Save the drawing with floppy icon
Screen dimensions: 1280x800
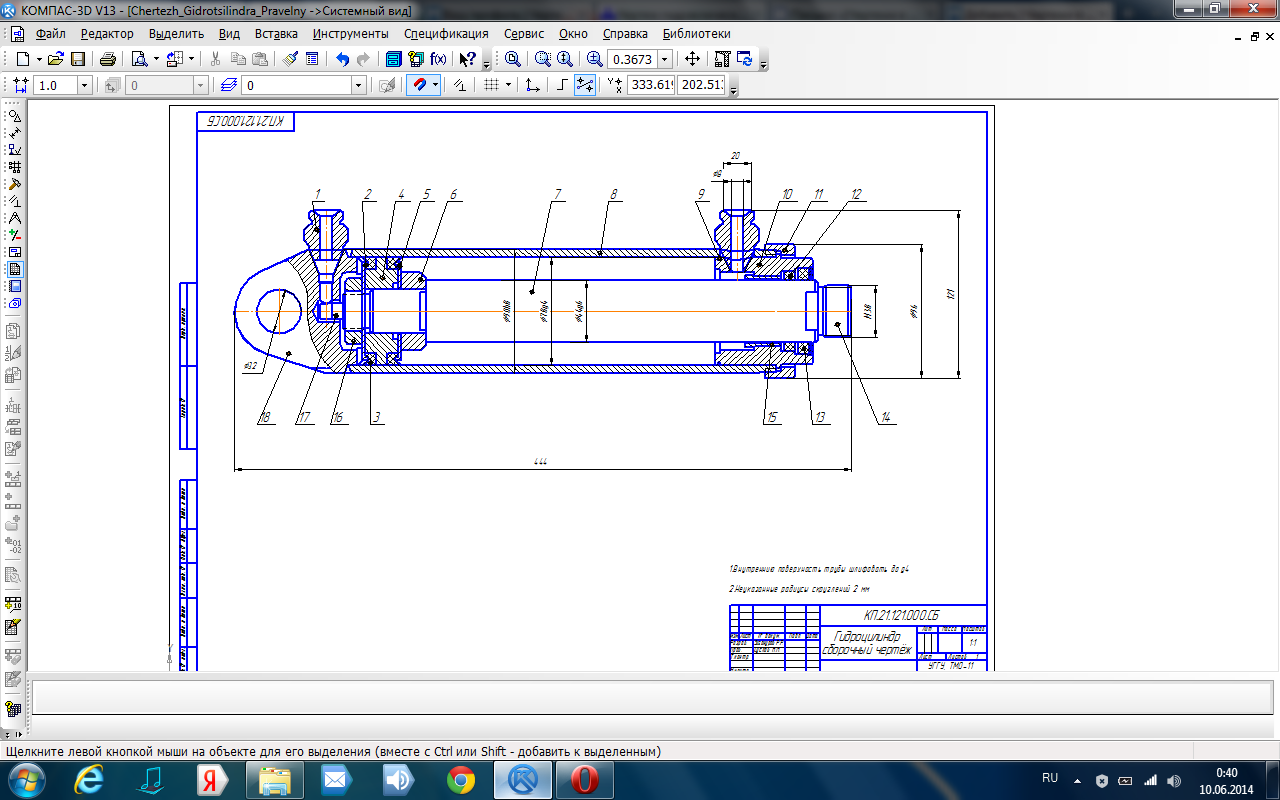pyautogui.click(x=77, y=59)
